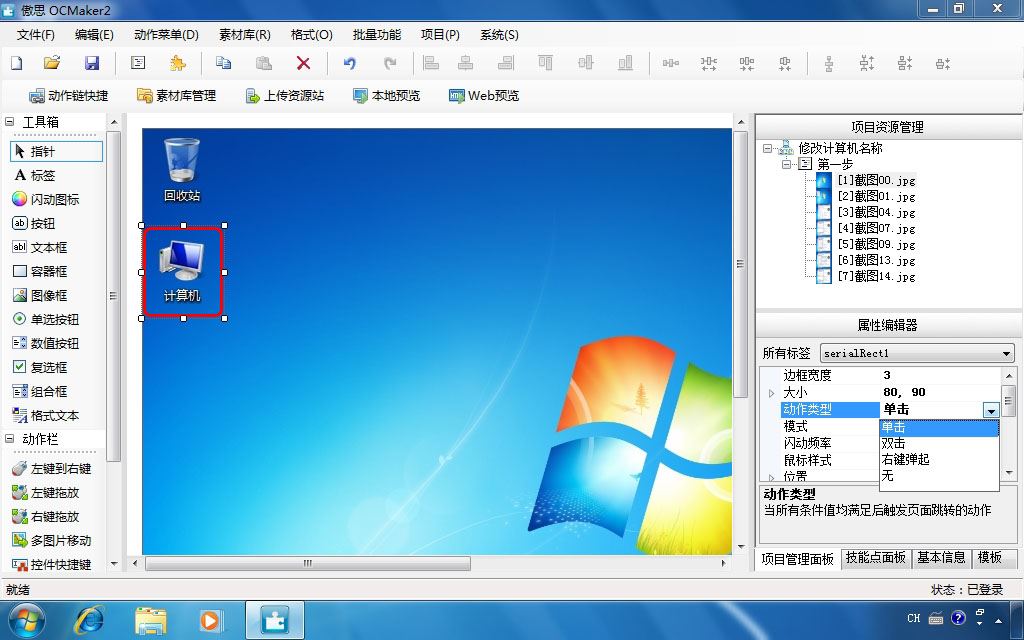Image resolution: width=1024 pixels, height=640 pixels.
Task: Open the 所有标签 serialRect1 combo box
Action: pos(917,353)
